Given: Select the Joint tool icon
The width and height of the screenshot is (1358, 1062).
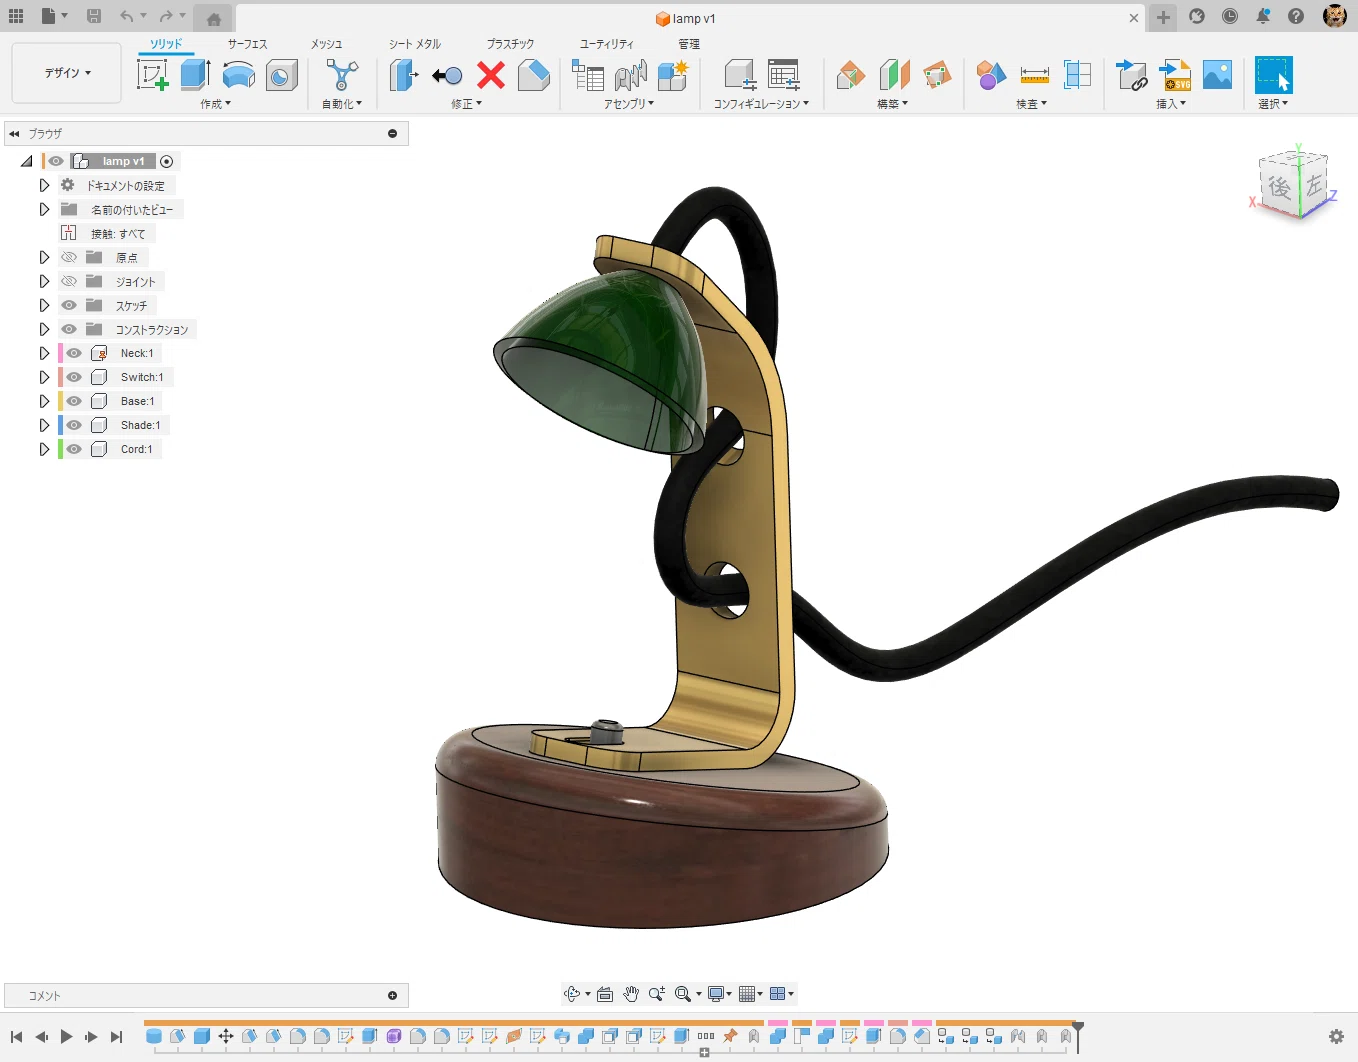Looking at the screenshot, I should pyautogui.click(x=630, y=75).
